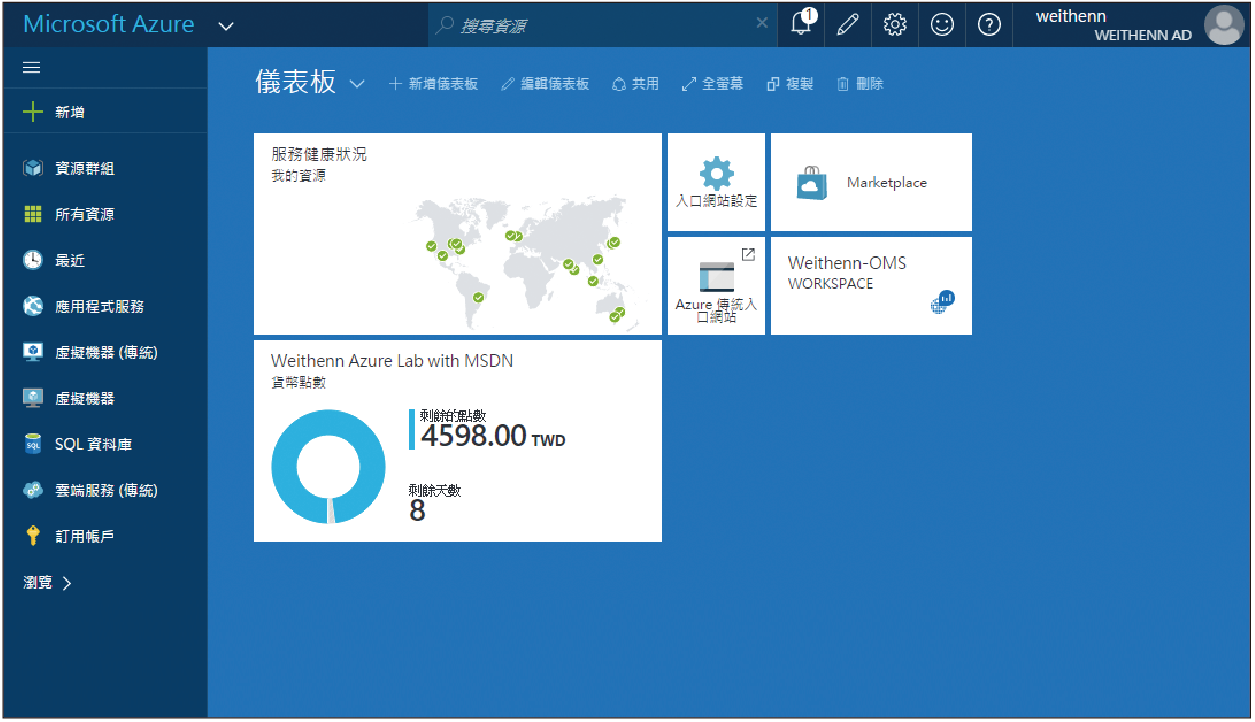The width and height of the screenshot is (1255, 722).
Task: Open the weithenn account avatar menu
Action: click(x=1224, y=25)
